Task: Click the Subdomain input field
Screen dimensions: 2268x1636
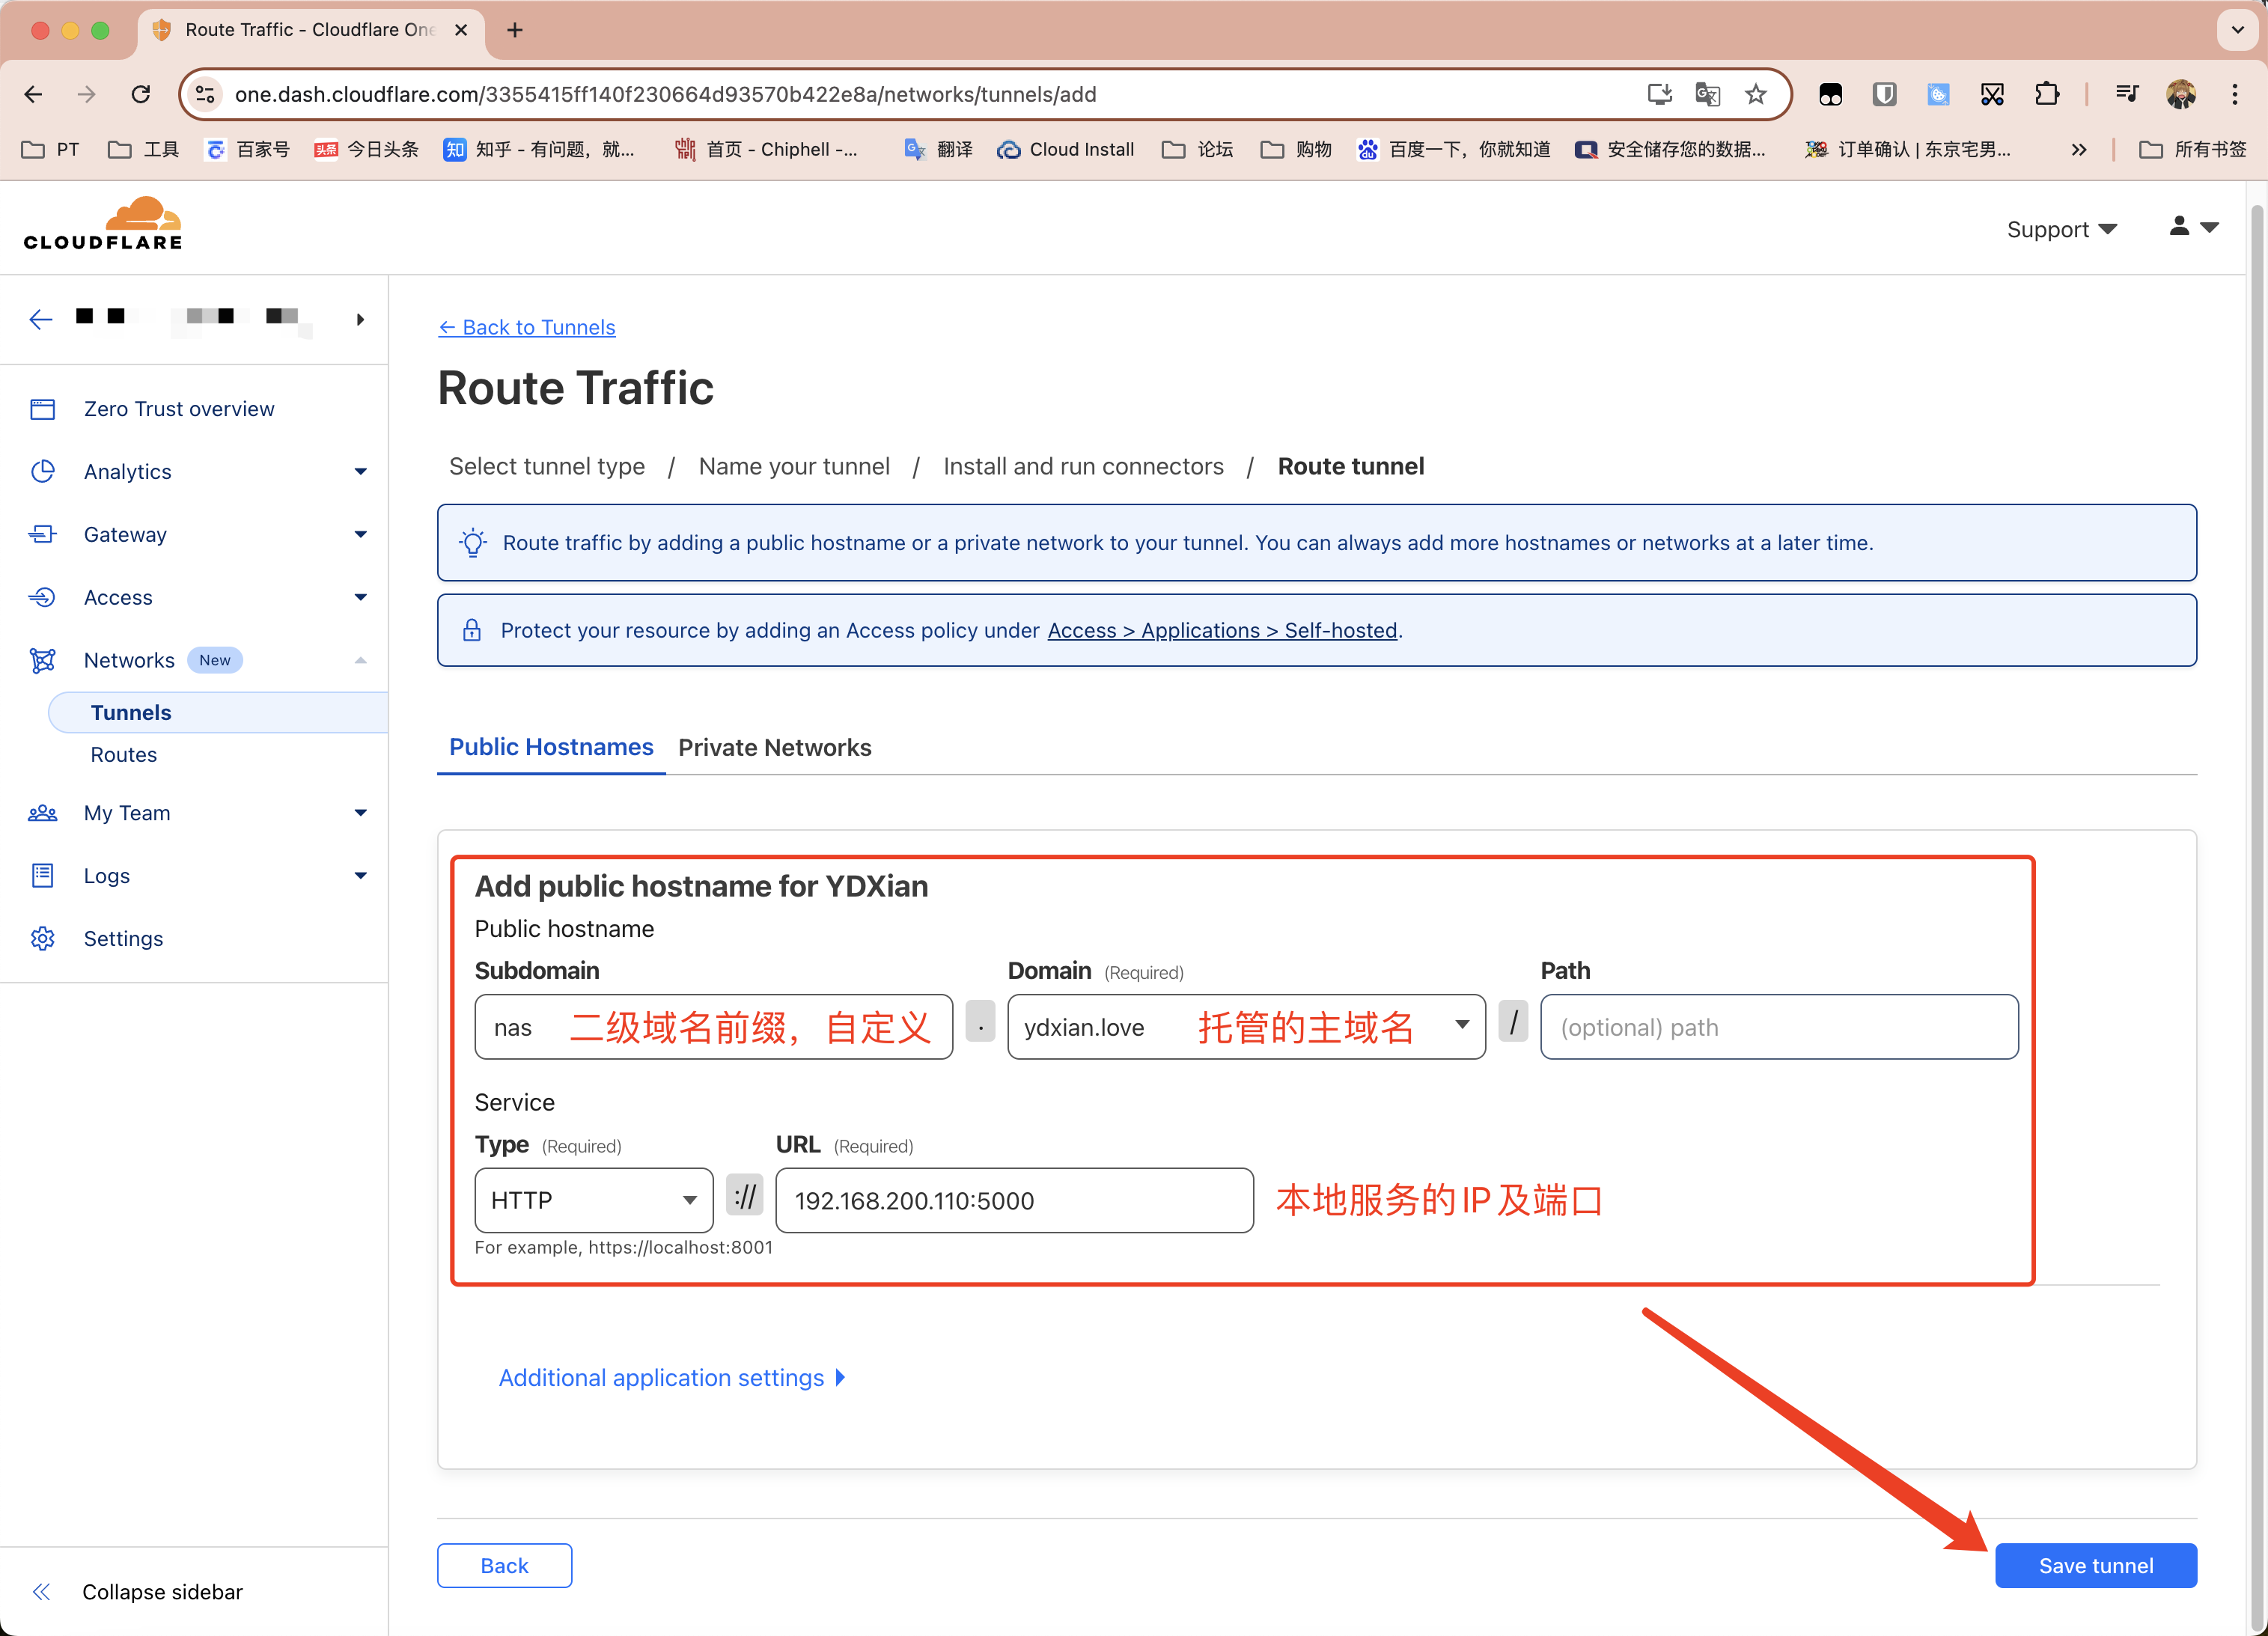Action: 713,1027
